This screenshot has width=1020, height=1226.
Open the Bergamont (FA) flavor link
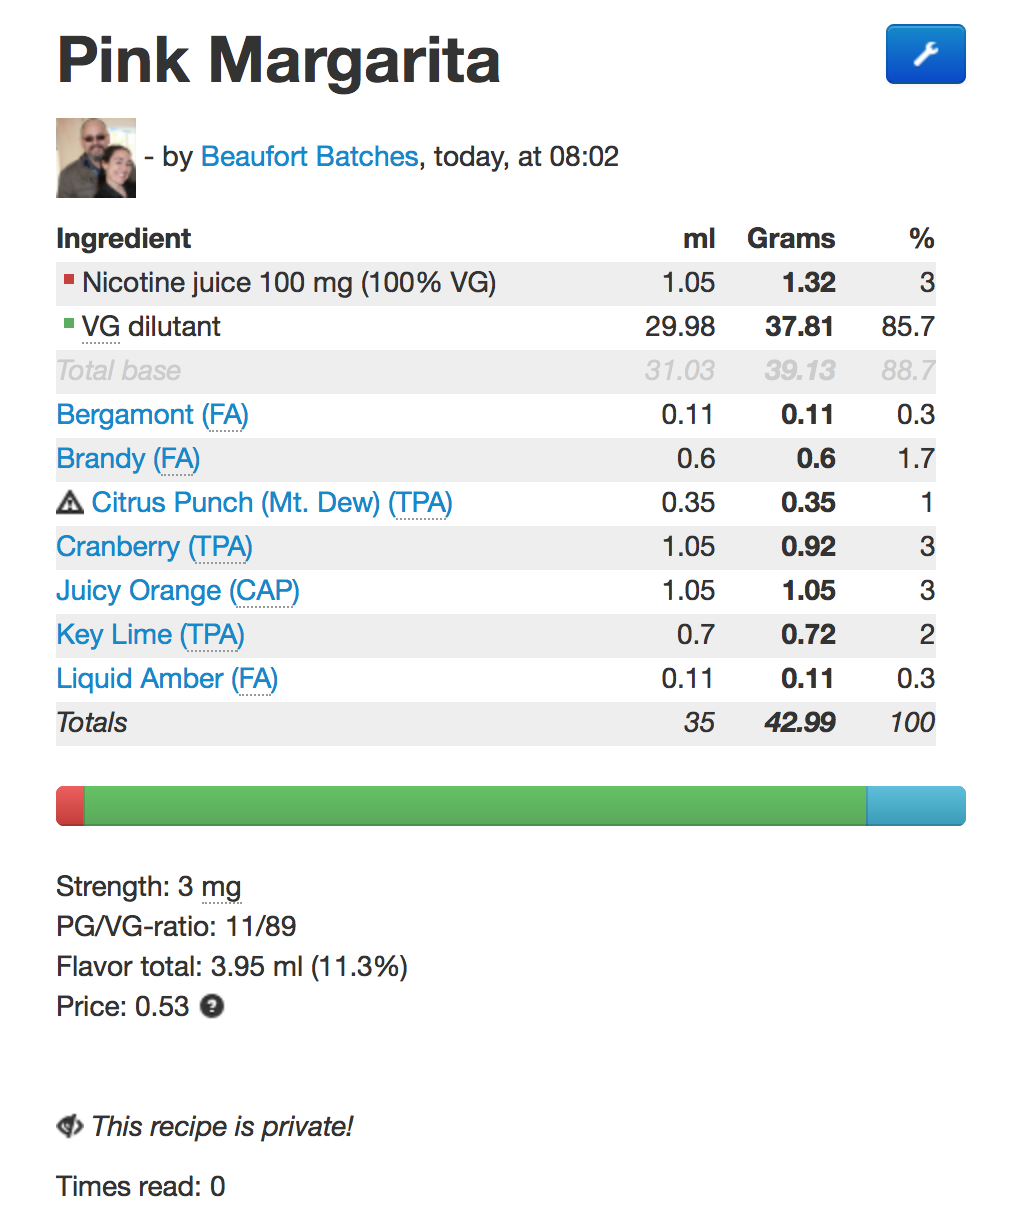point(152,414)
